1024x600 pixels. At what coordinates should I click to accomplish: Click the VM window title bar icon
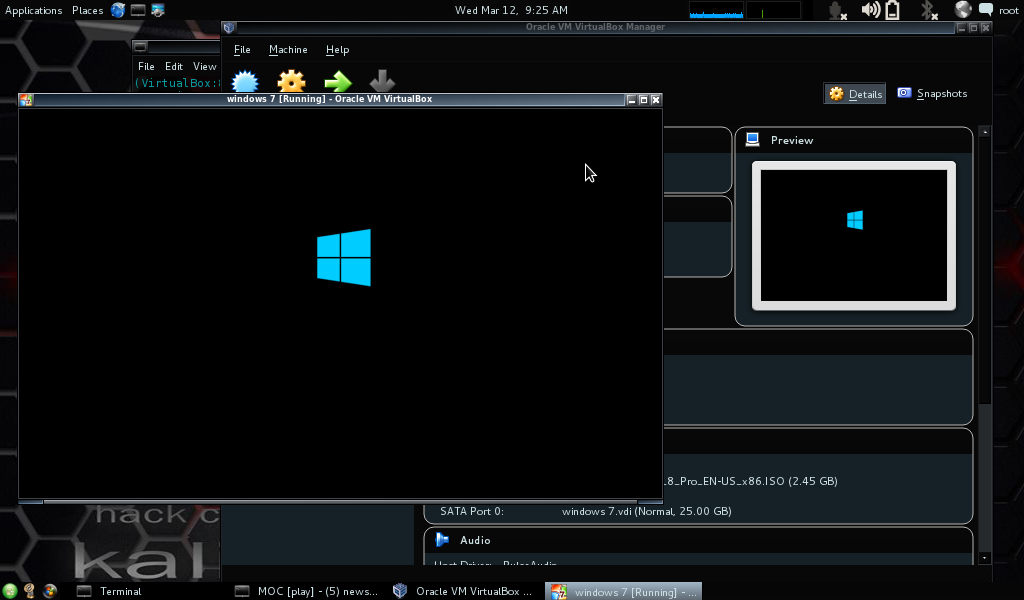(26, 99)
